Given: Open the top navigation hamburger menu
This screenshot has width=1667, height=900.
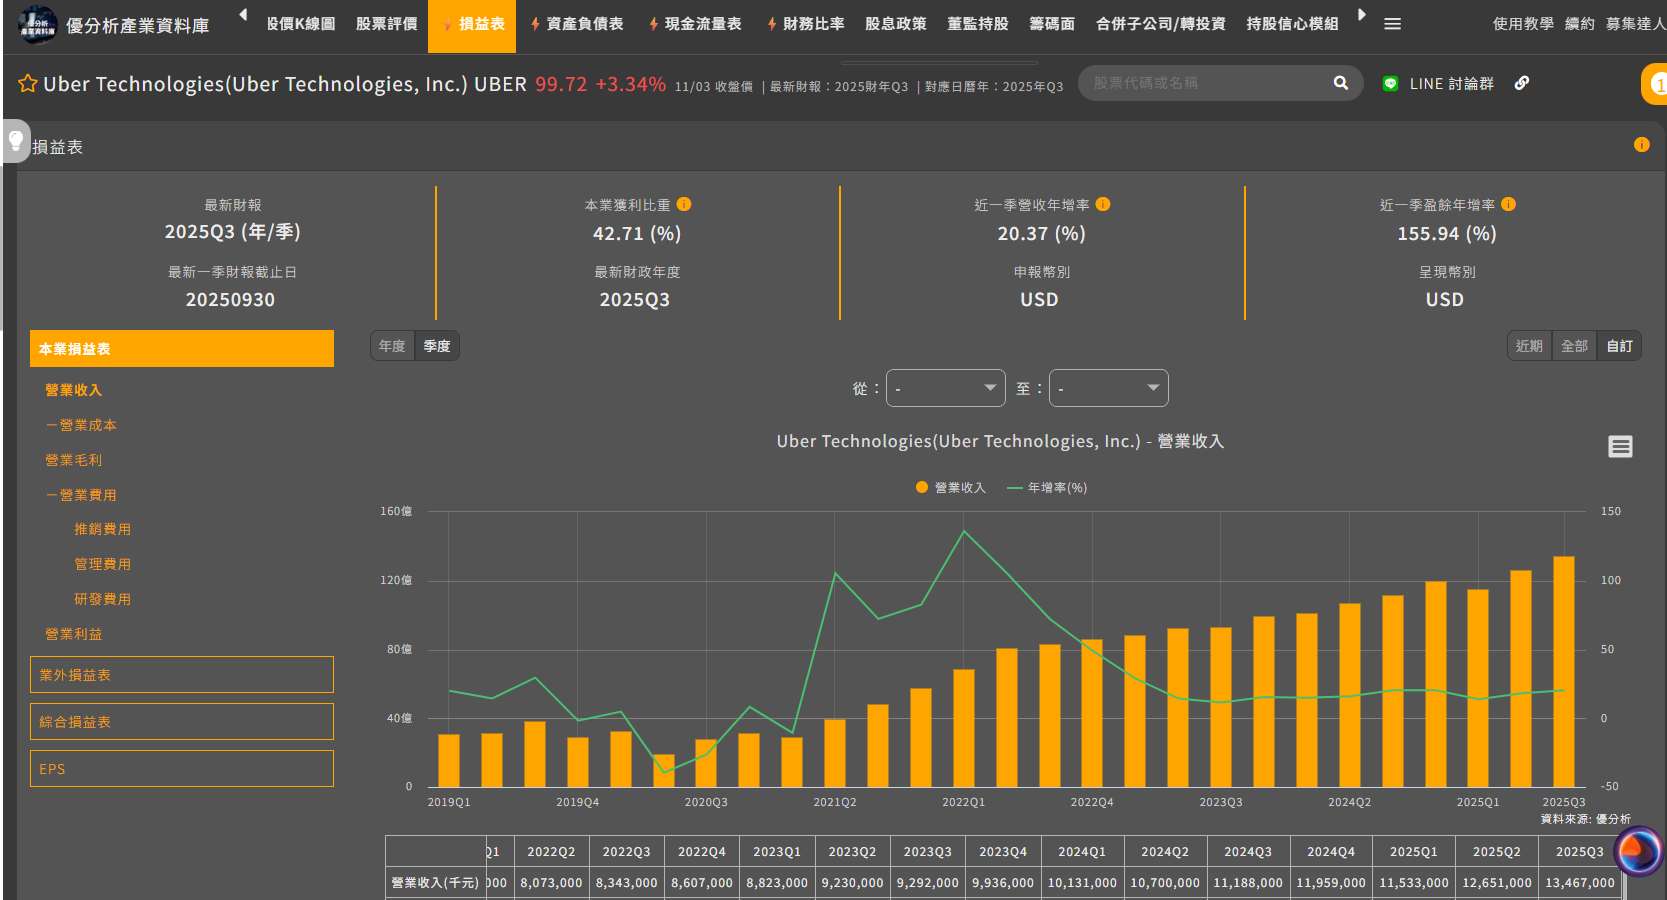Looking at the screenshot, I should 1392,24.
